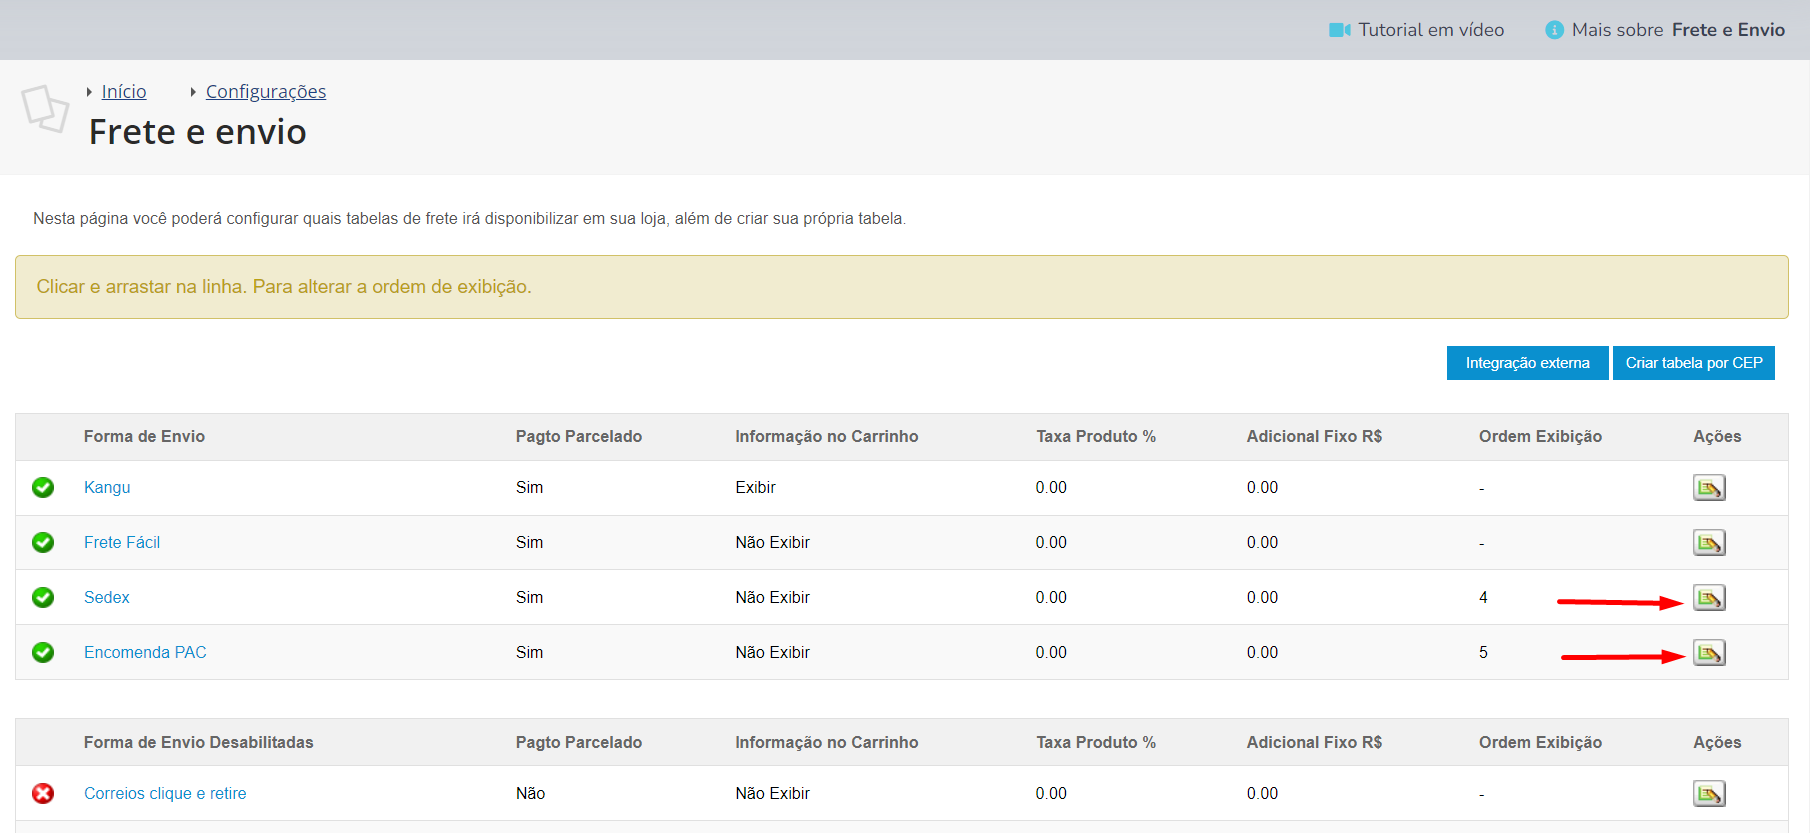
Task: Click Informação no Carrinho header of enabled table
Action: tap(827, 436)
